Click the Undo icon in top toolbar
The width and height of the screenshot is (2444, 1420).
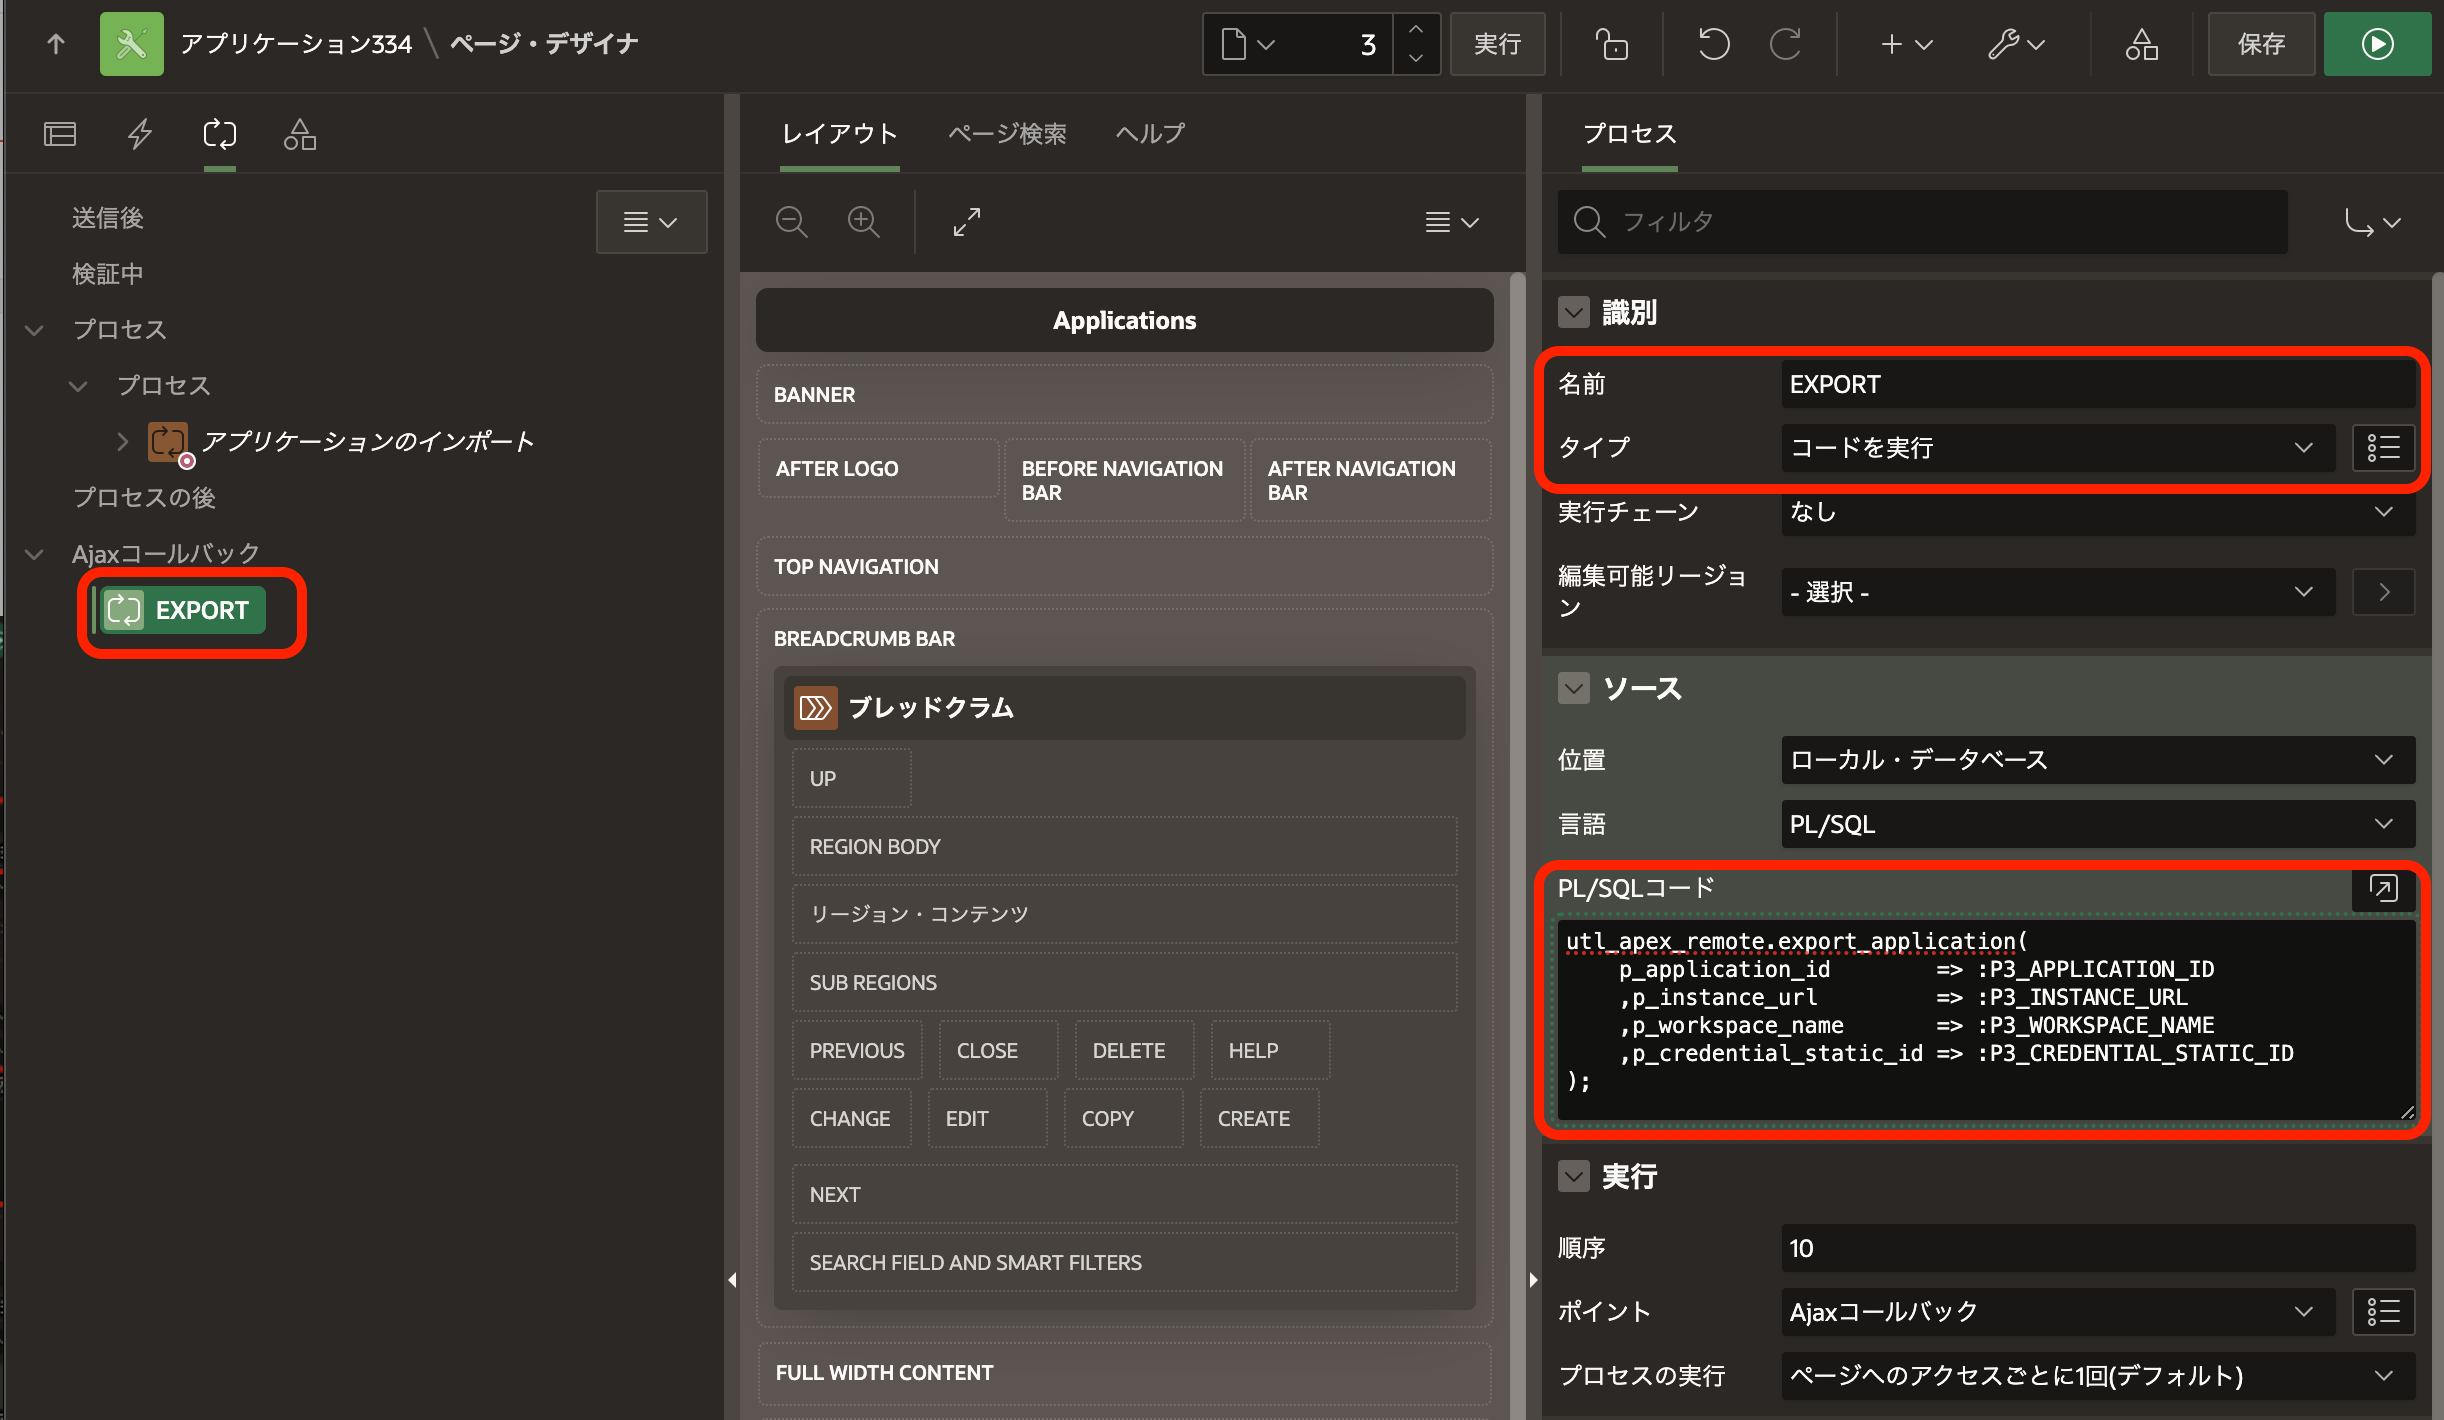[1713, 44]
